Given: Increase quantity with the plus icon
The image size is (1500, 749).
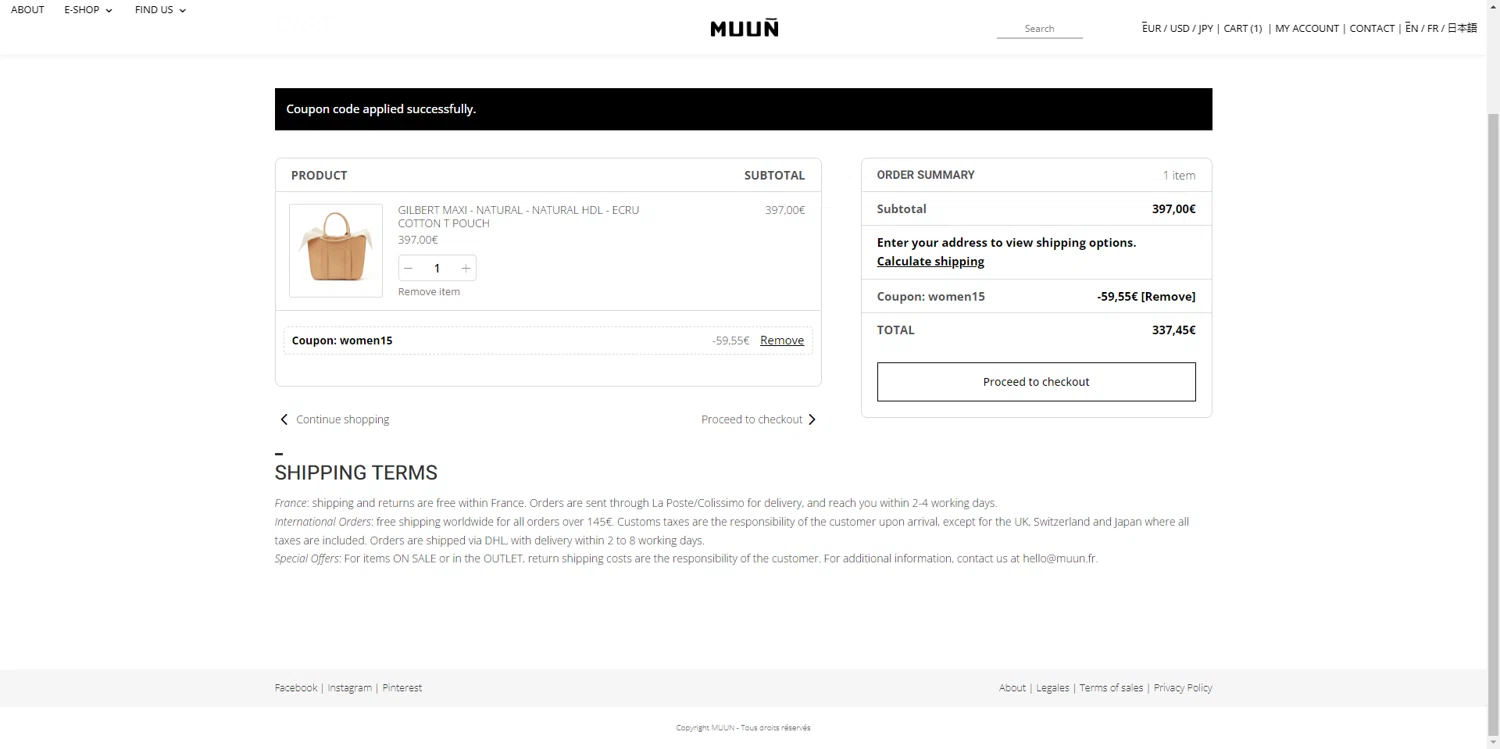Looking at the screenshot, I should click(x=465, y=268).
